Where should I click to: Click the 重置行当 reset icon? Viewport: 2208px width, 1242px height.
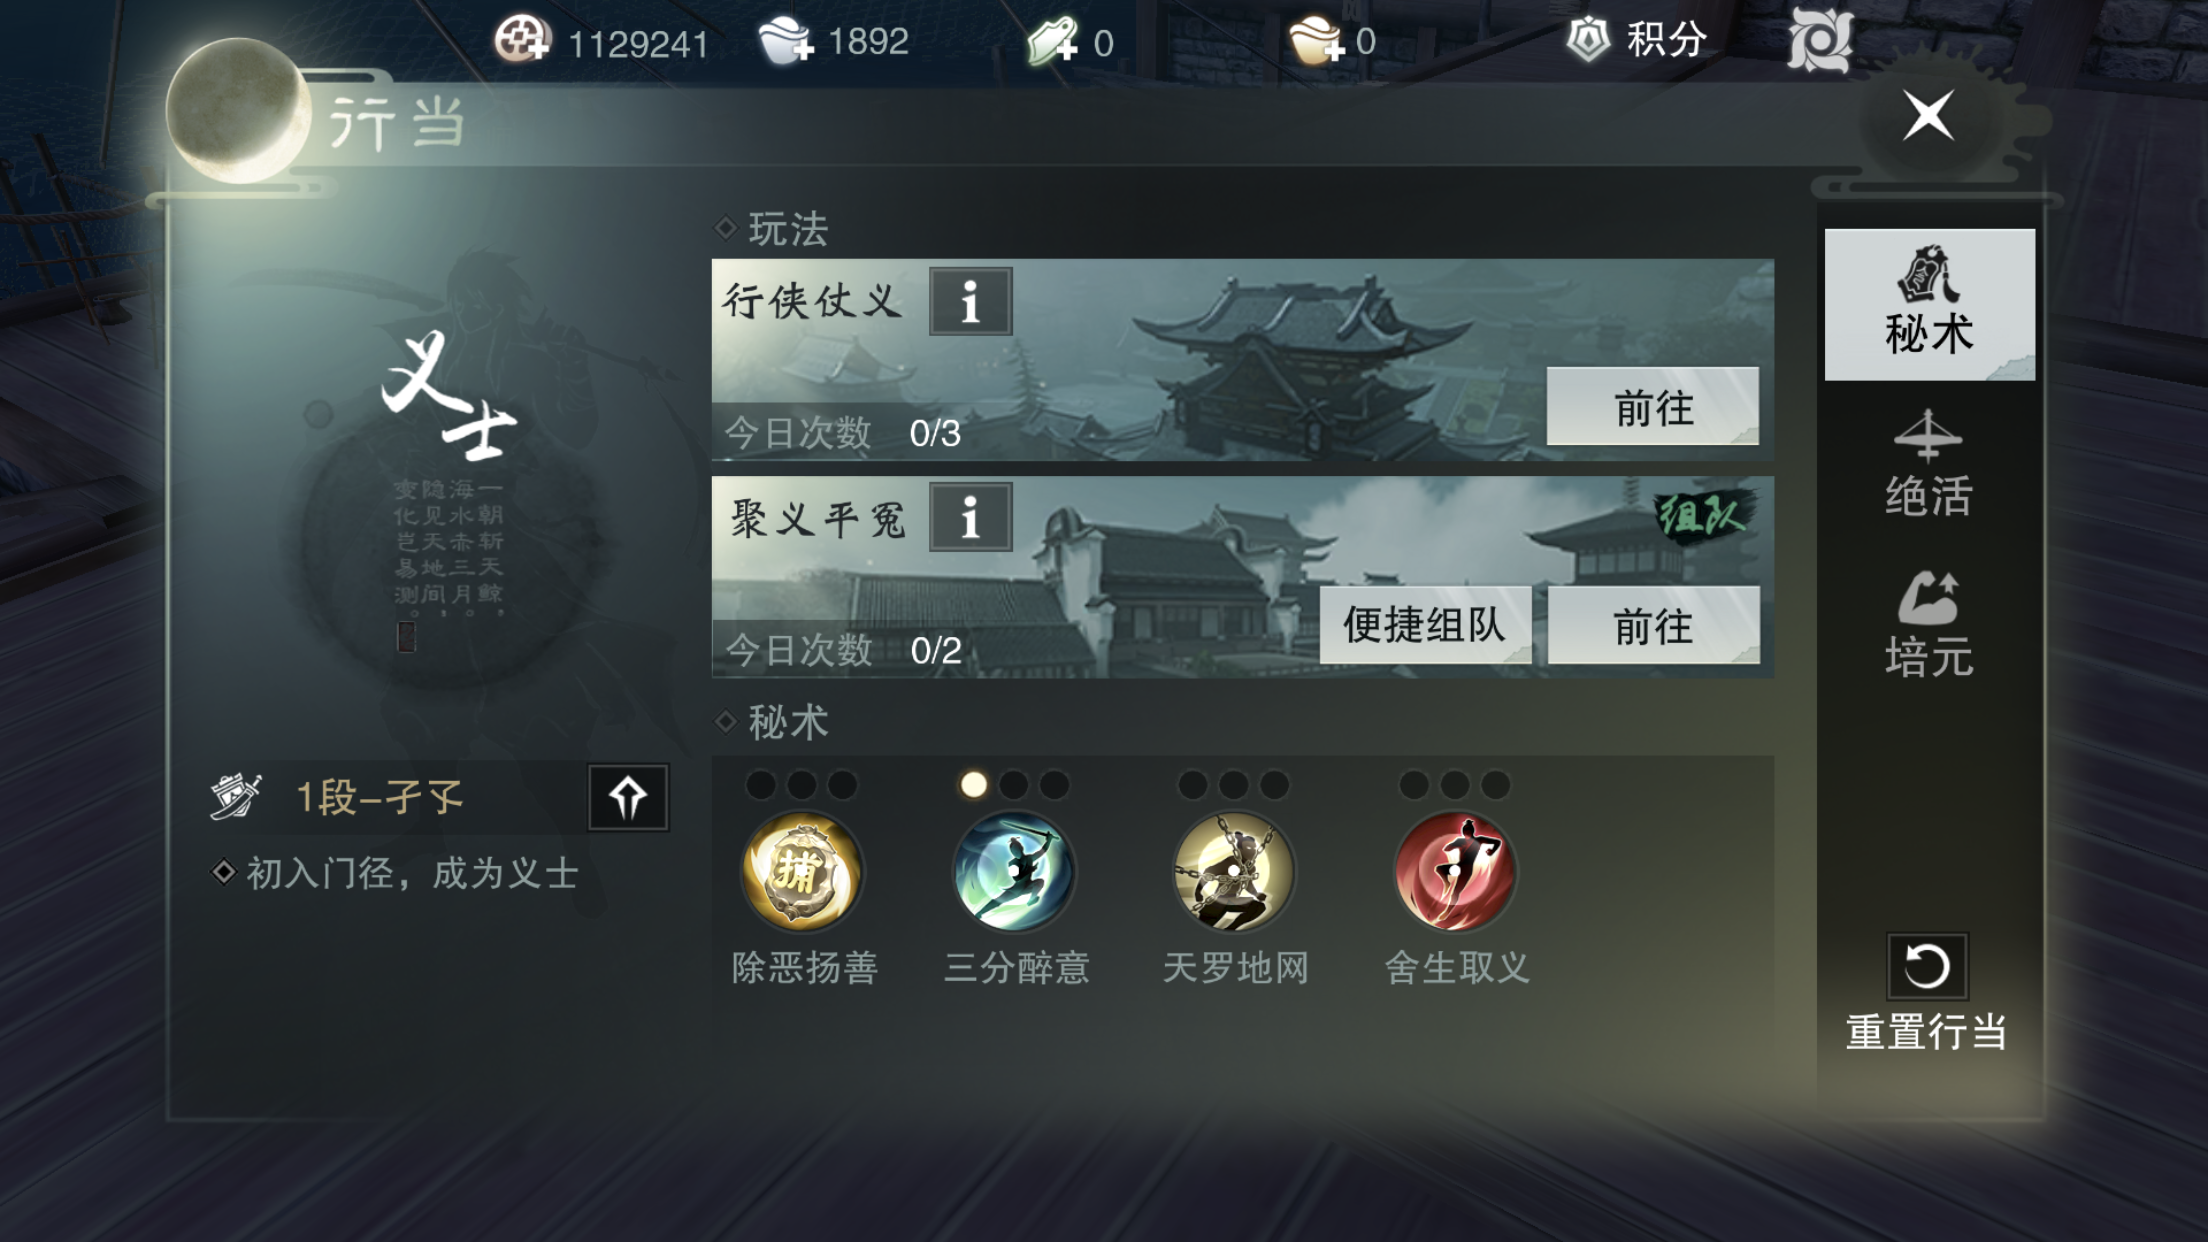click(1927, 967)
